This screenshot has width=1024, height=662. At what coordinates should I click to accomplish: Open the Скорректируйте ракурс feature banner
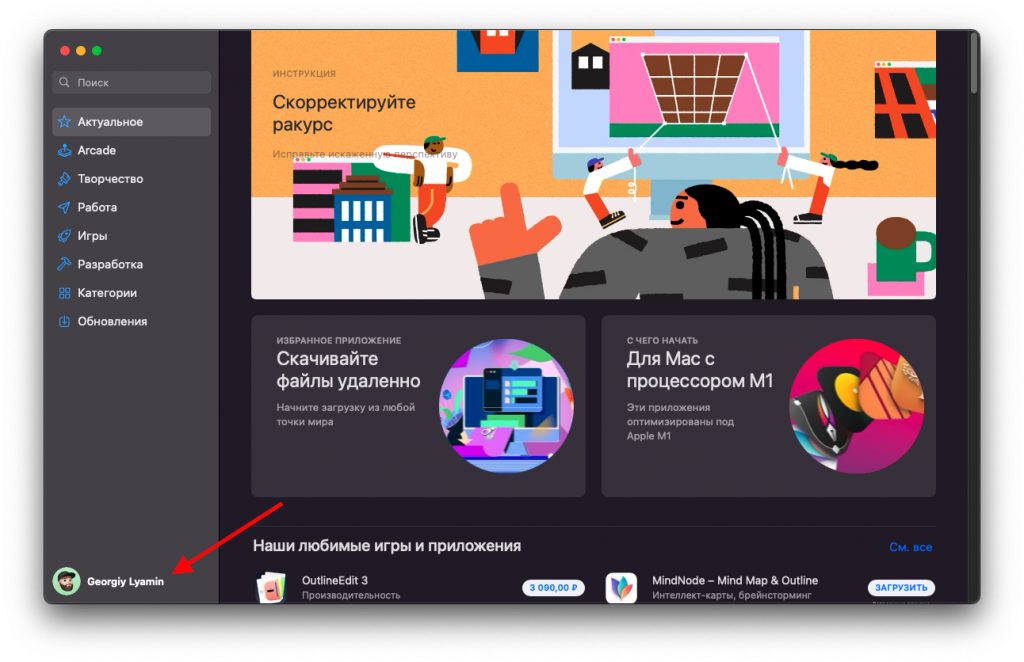[593, 165]
